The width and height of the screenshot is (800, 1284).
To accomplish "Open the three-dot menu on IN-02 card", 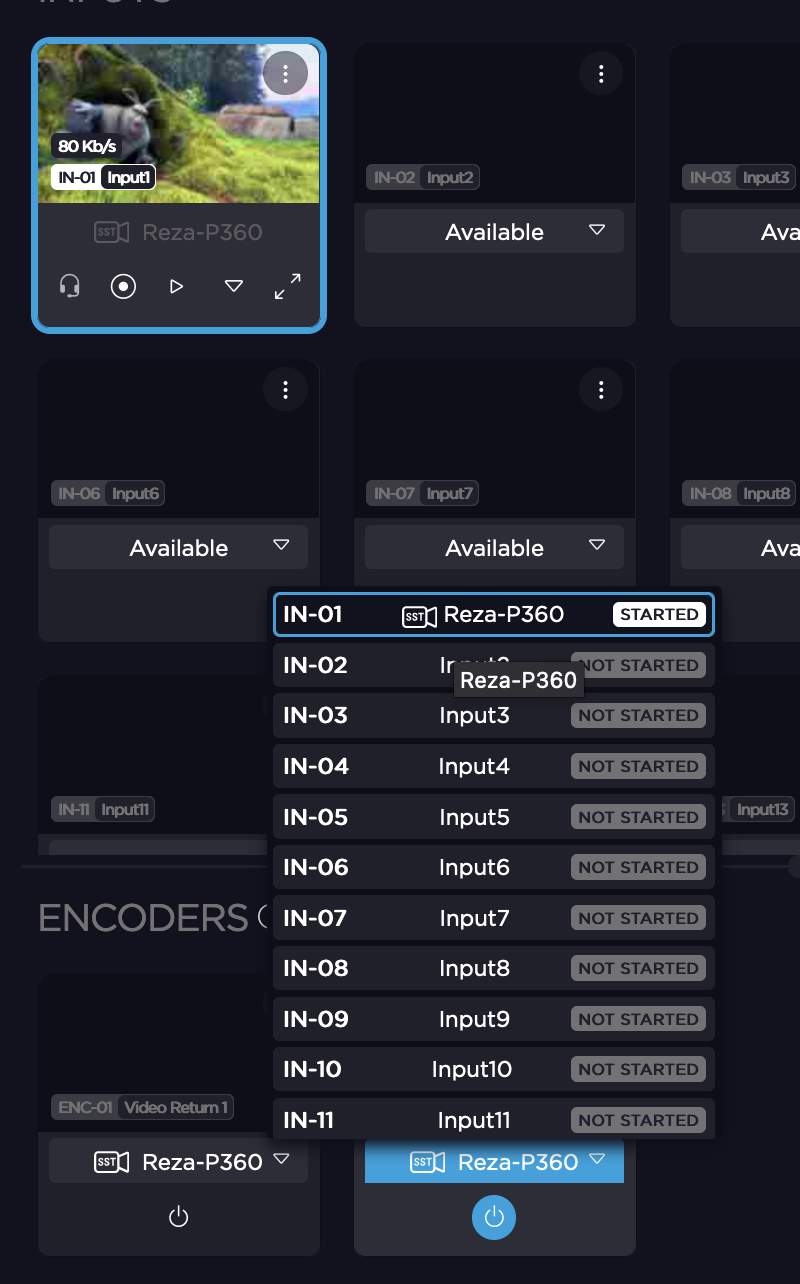I will 601,73.
